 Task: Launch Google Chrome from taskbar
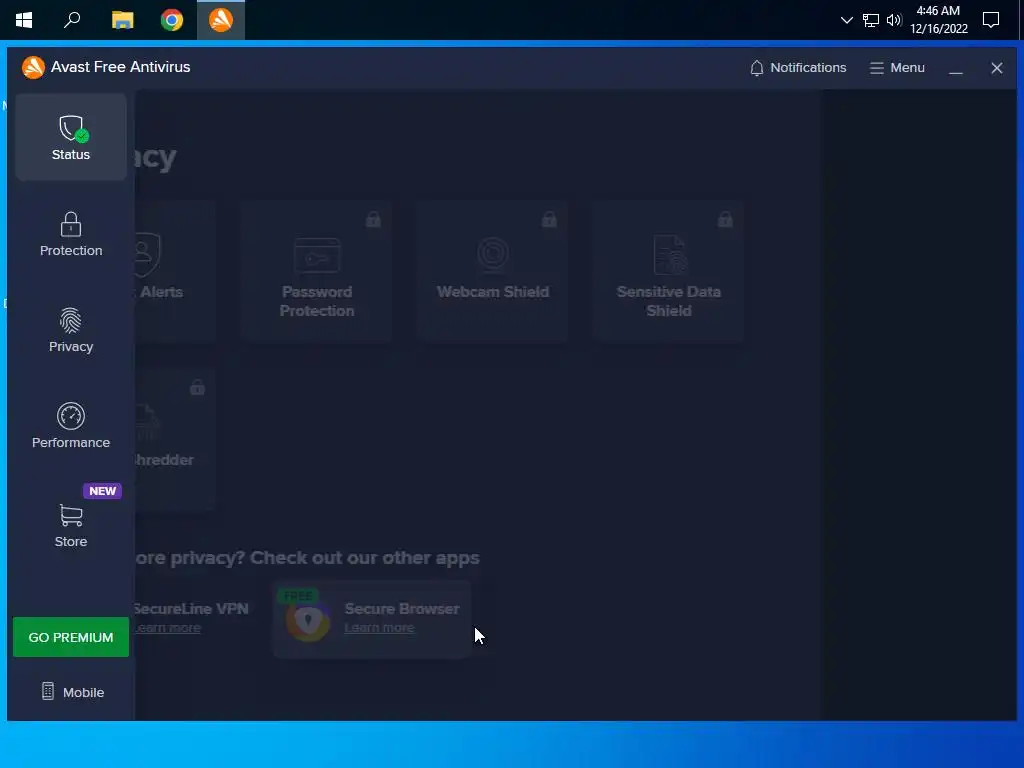(x=172, y=20)
